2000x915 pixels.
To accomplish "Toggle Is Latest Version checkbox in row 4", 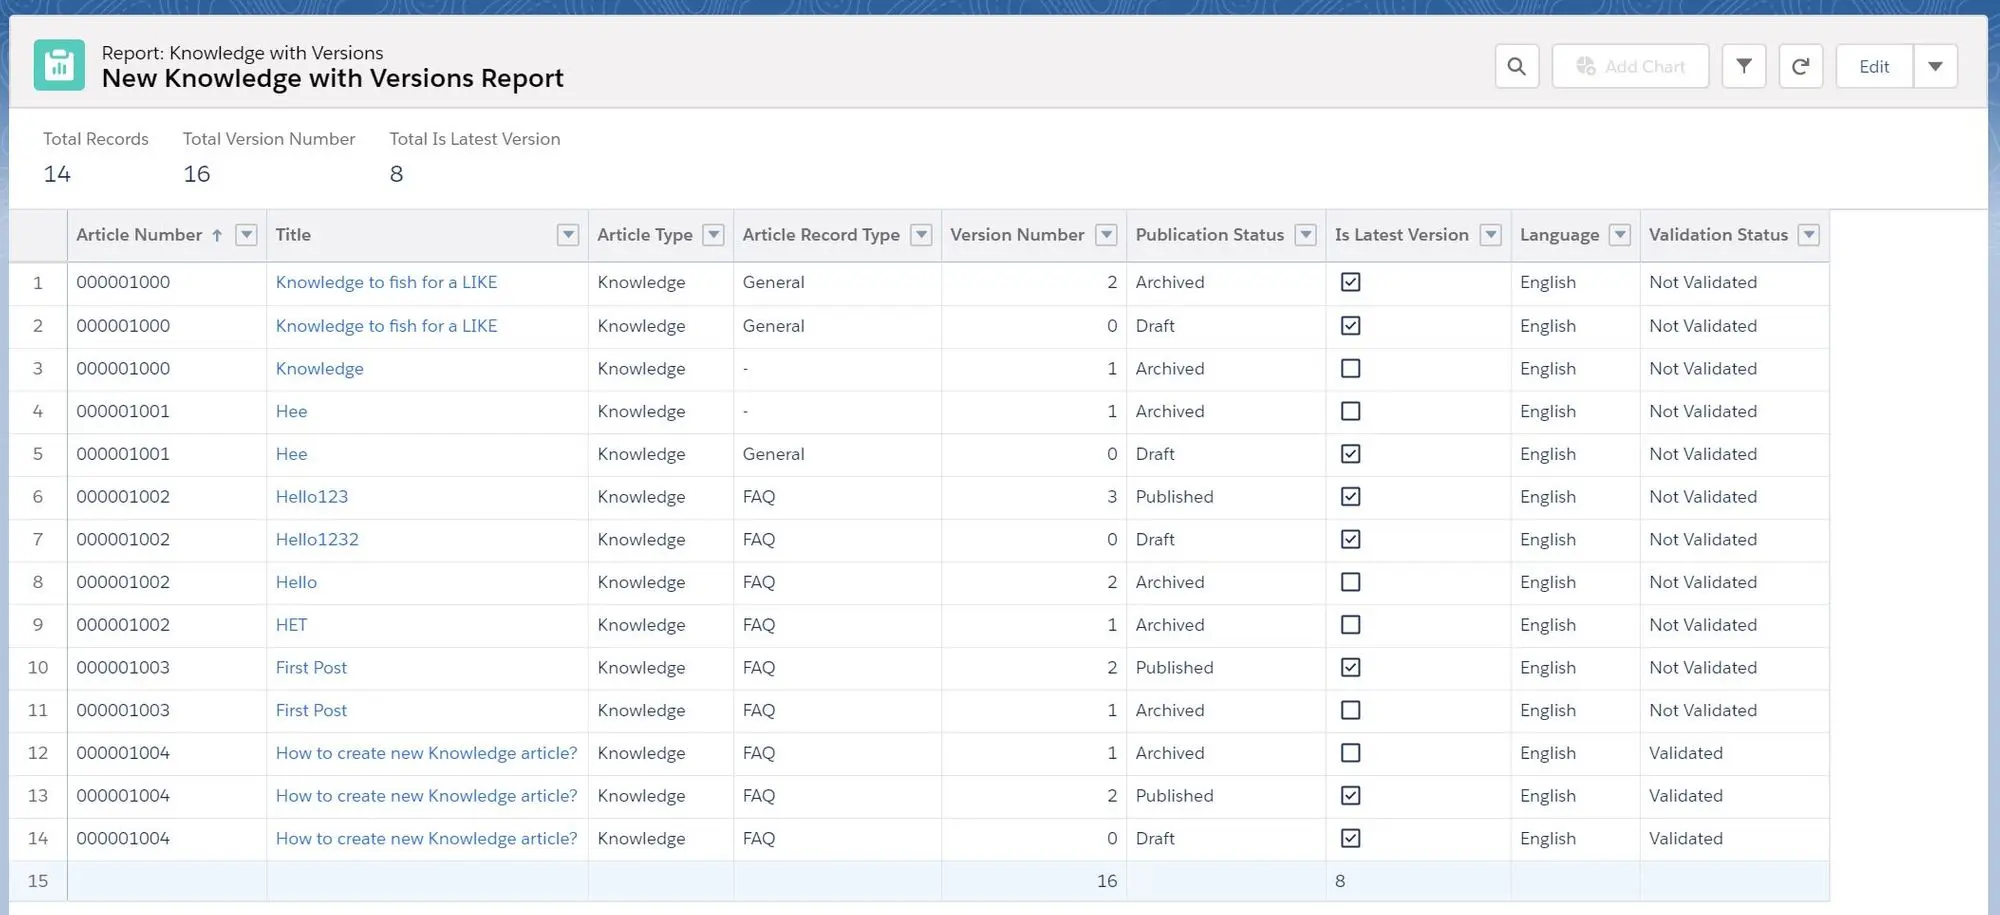I will coord(1350,411).
